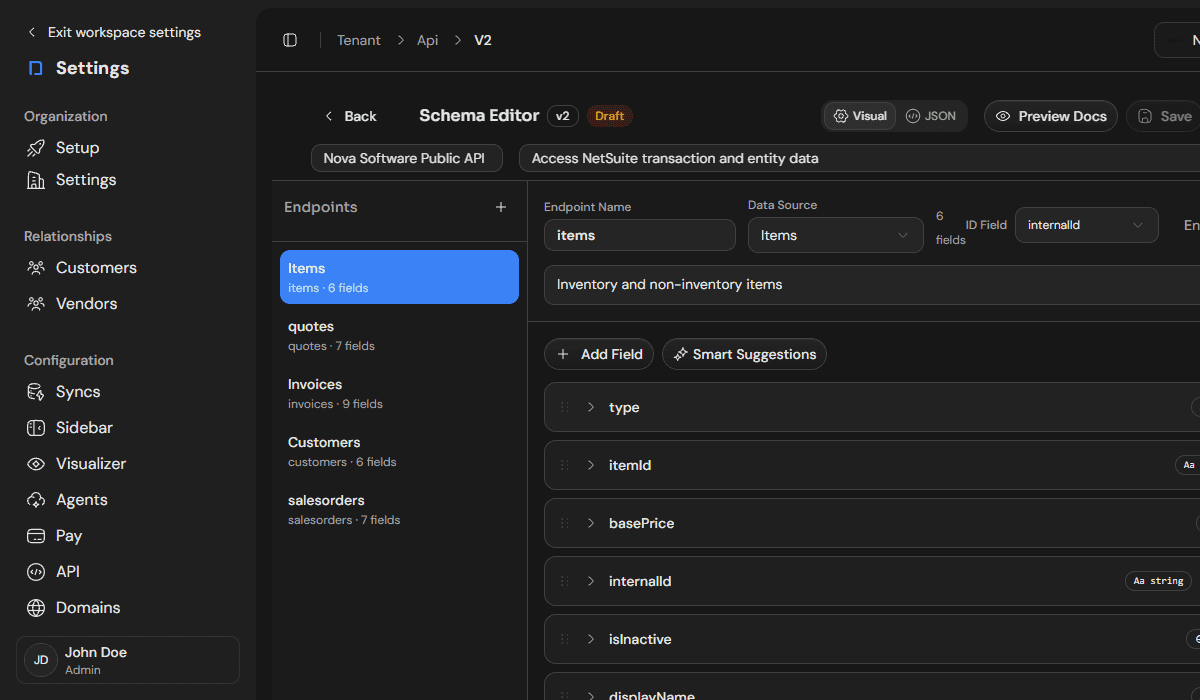Open Agents icon in sidebar
This screenshot has height=700, width=1200.
pos(36,500)
